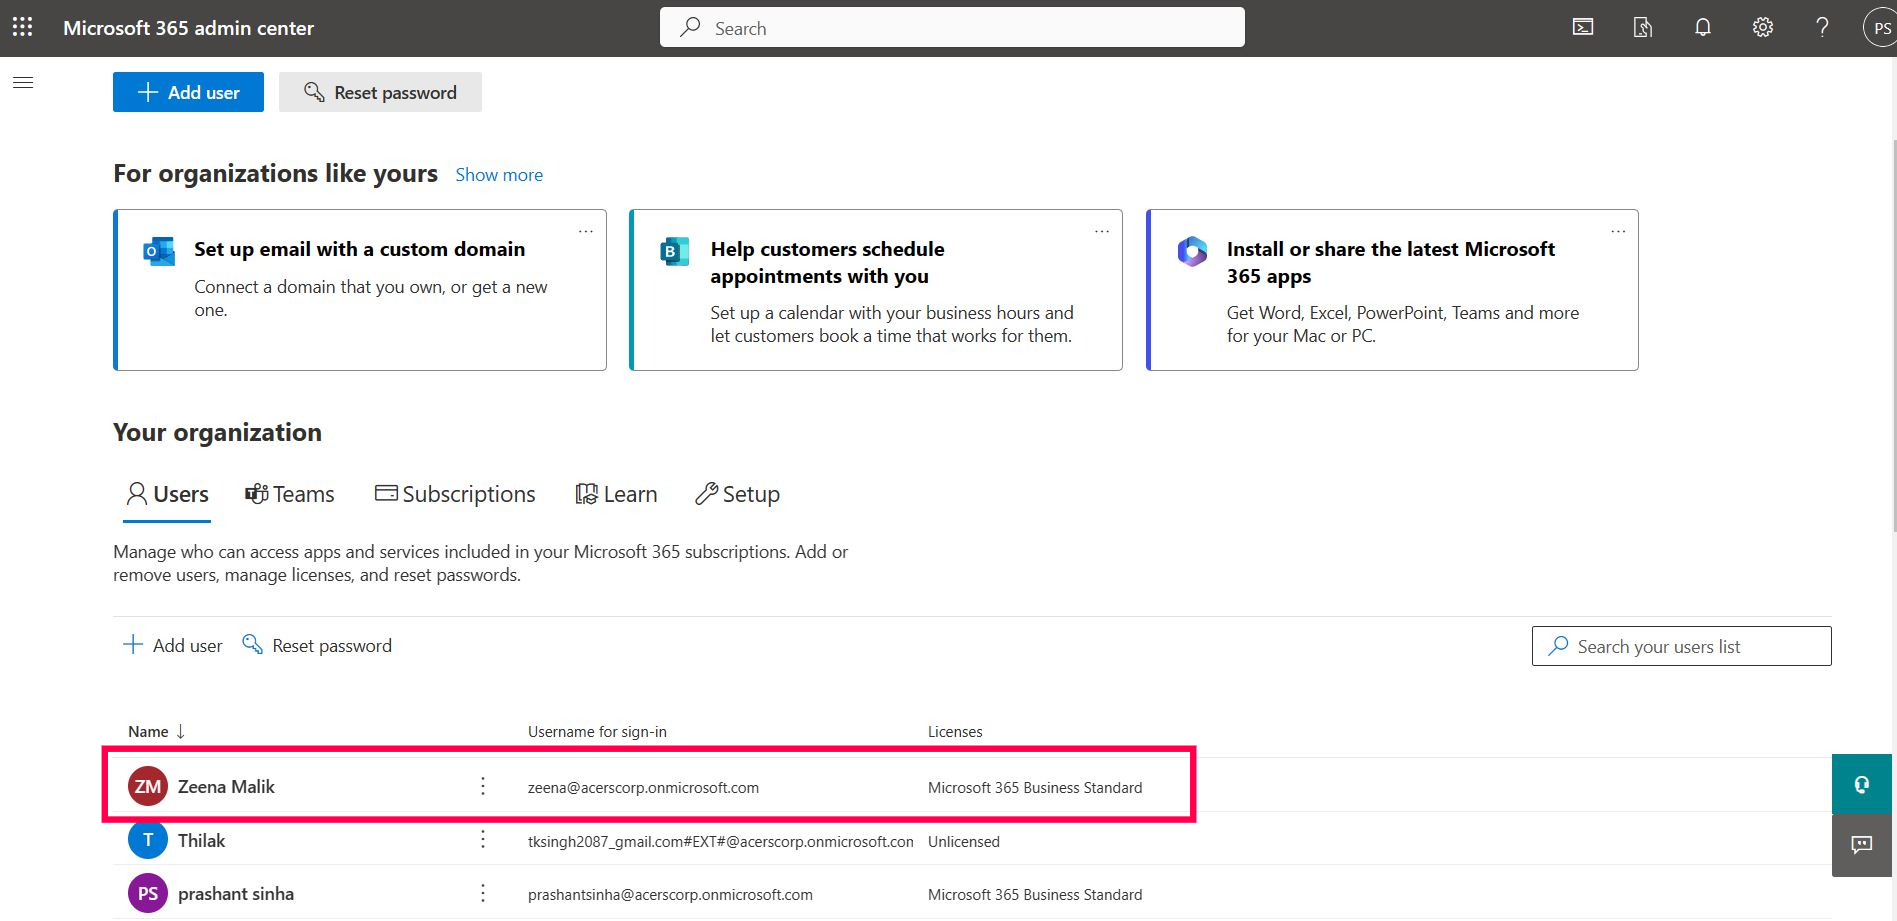
Task: Open the headset help and support button
Action: 1861,785
